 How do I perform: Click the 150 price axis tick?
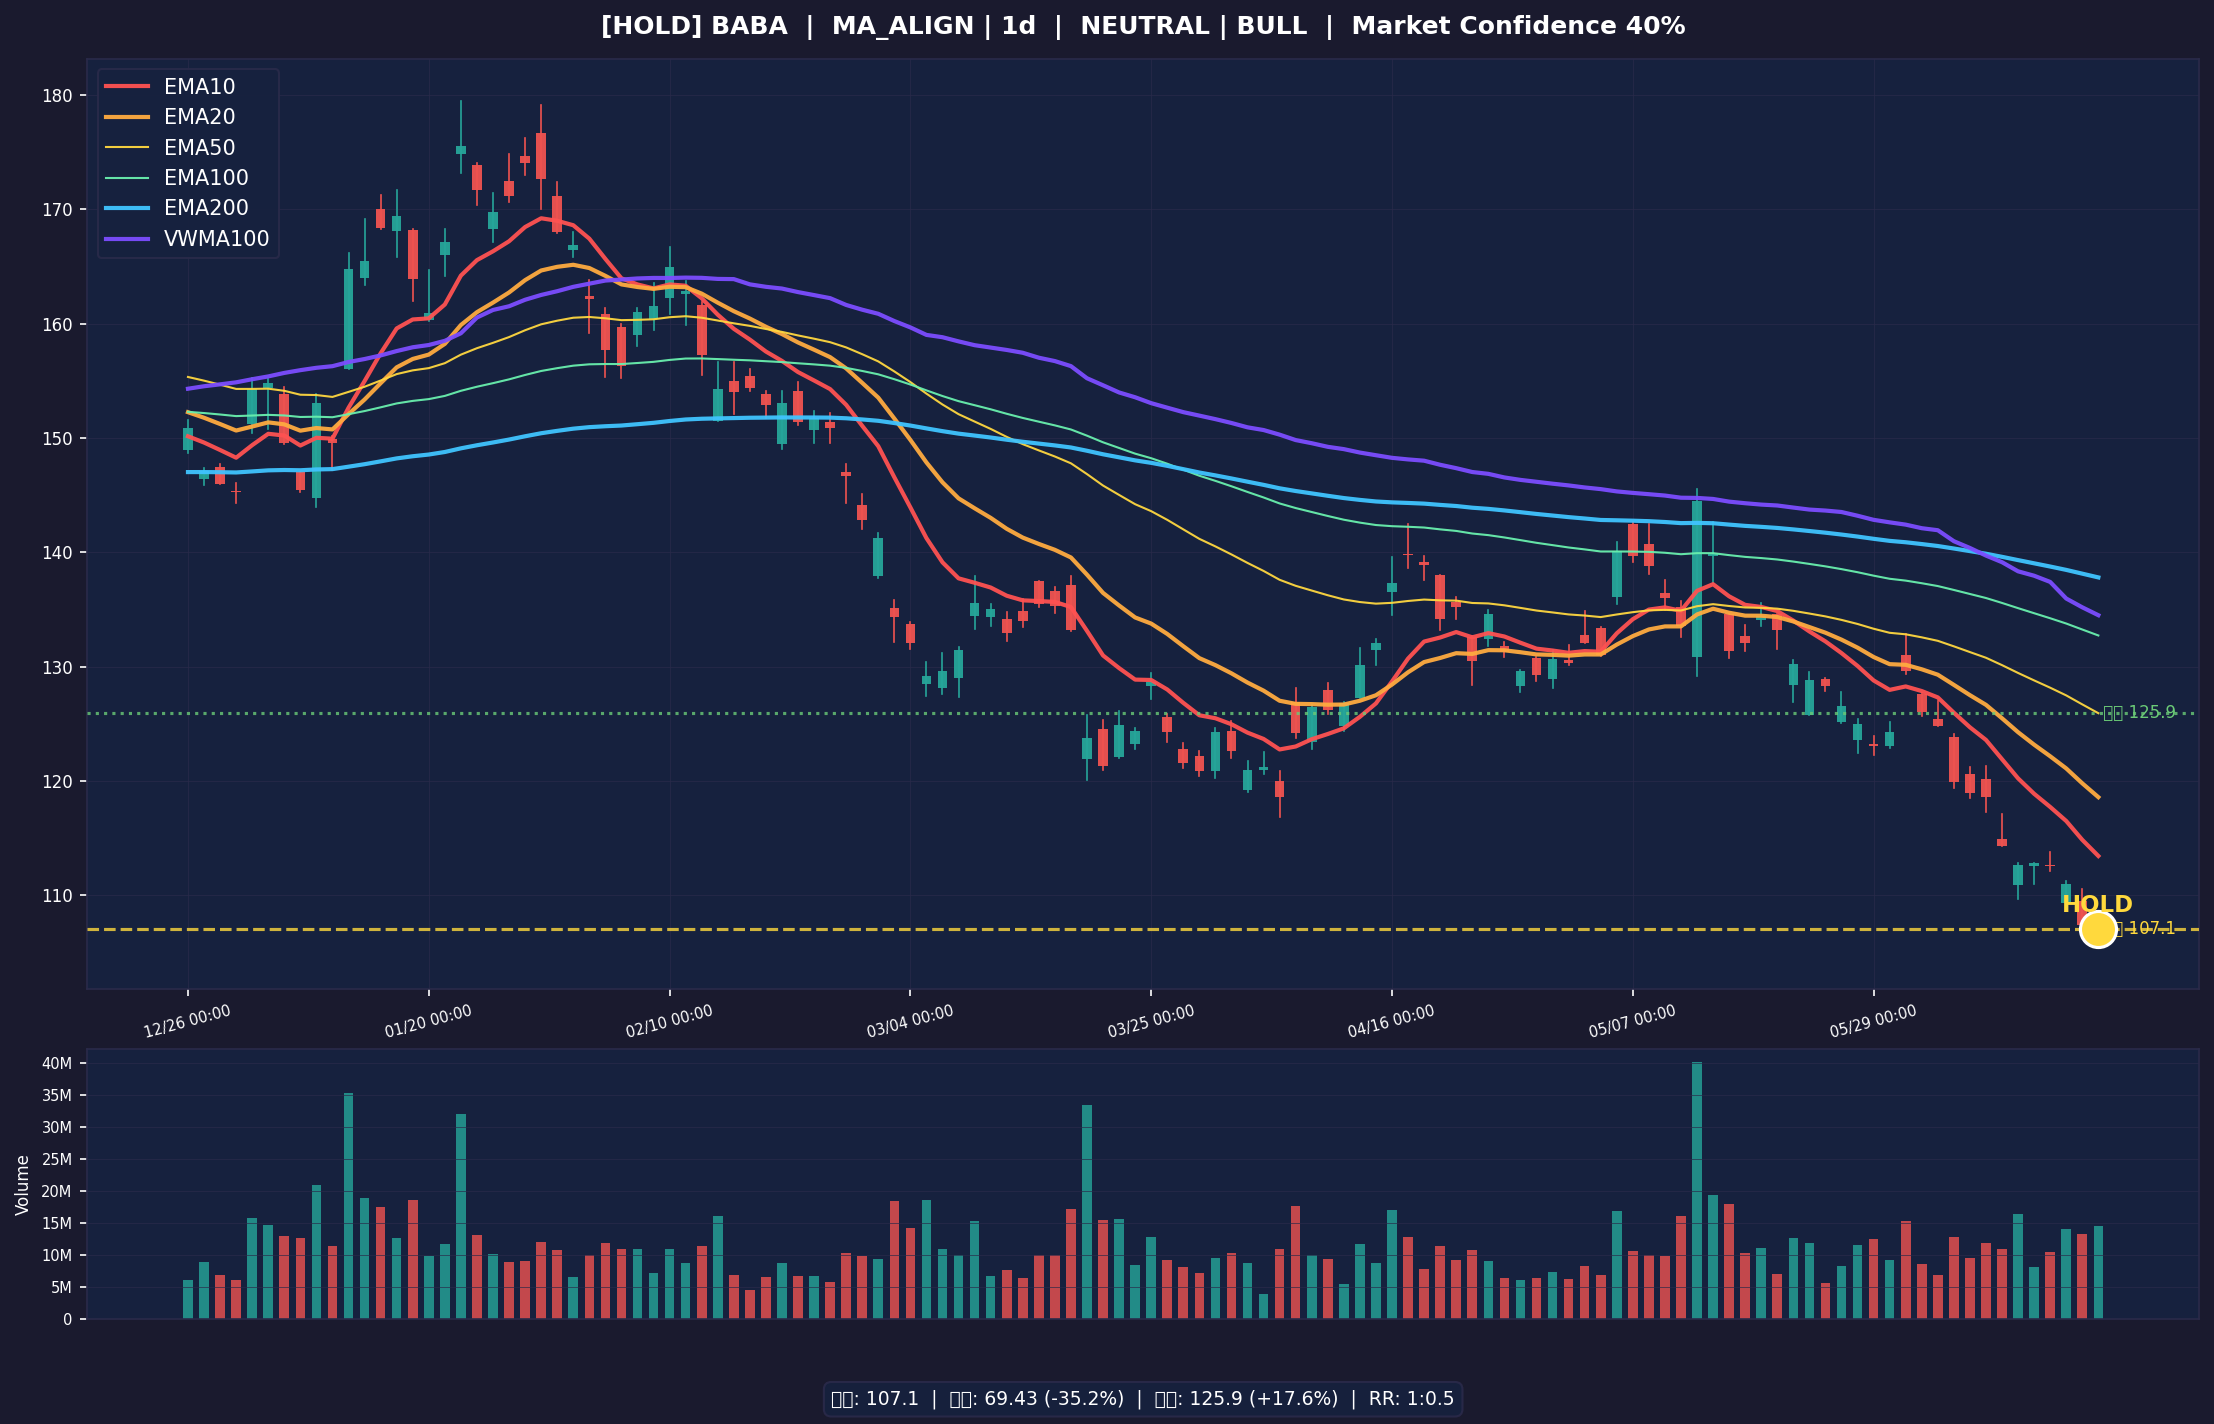[58, 438]
